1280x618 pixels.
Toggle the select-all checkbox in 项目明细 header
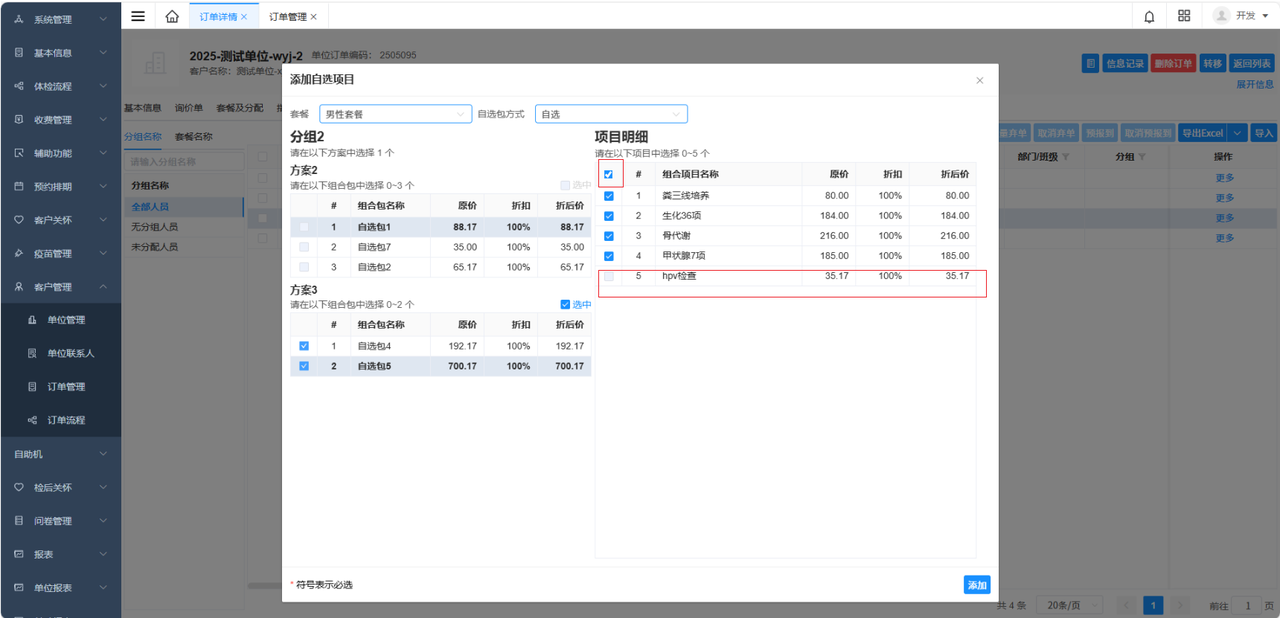(609, 174)
